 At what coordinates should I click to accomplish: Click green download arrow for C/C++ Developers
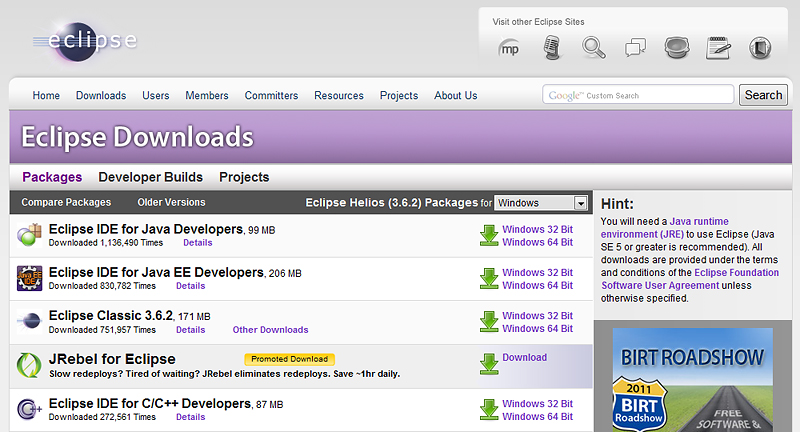(x=489, y=410)
